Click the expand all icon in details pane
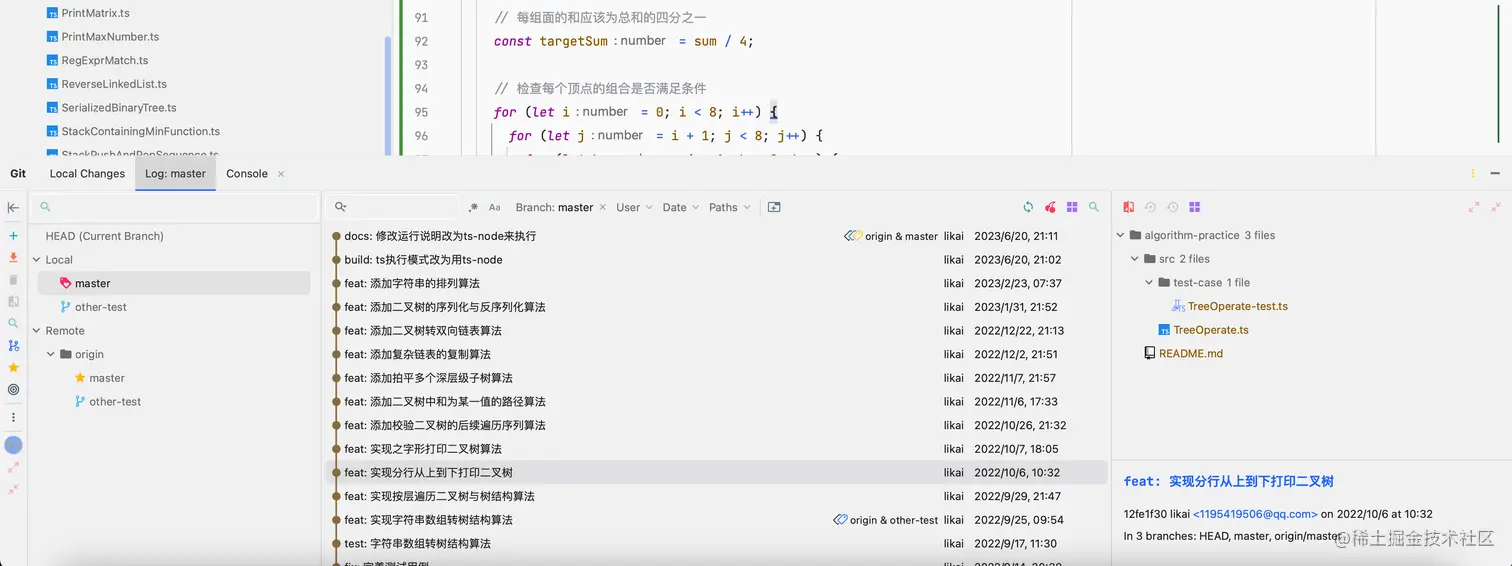Screen dimensions: 1512x566 pos(1474,207)
